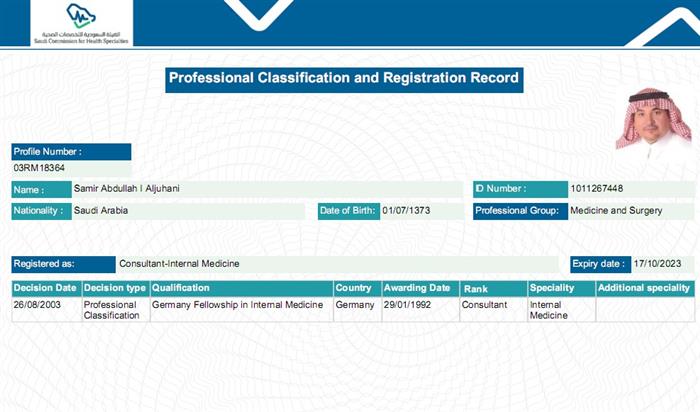Click the Decision type column header
The height and width of the screenshot is (412, 700).
tap(116, 288)
